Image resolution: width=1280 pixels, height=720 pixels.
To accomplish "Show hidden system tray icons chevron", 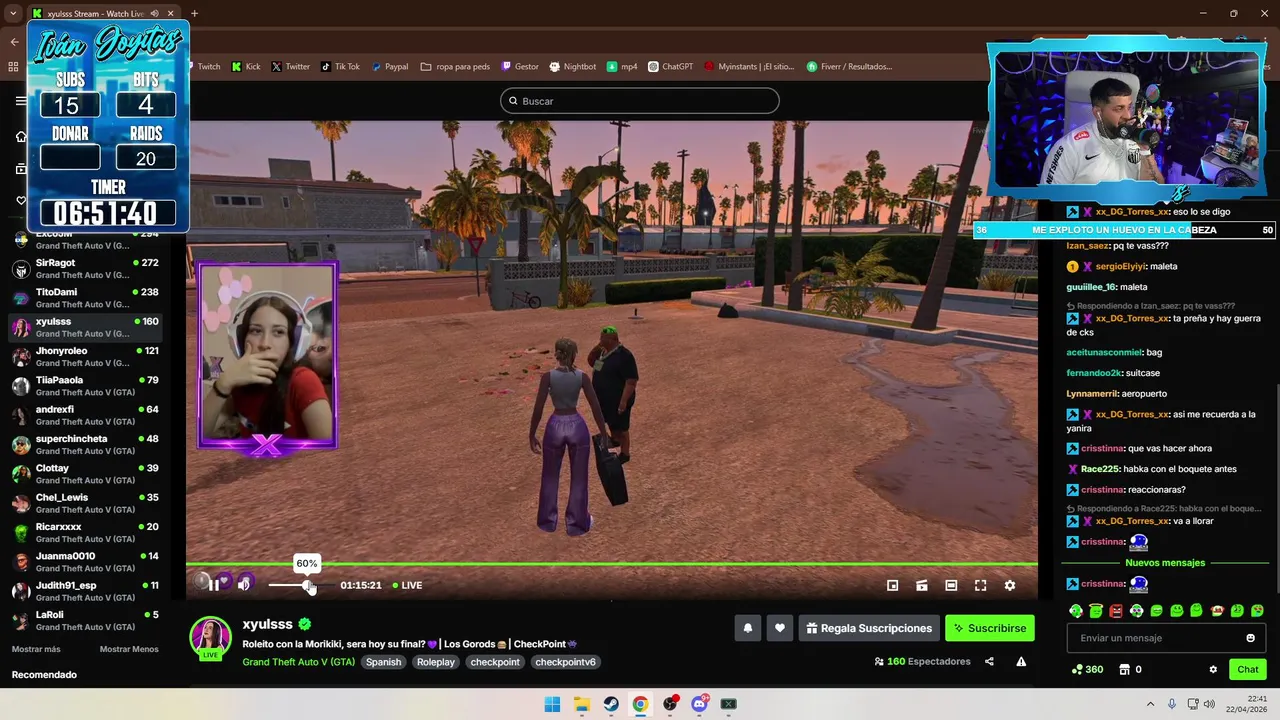I will tap(1150, 704).
